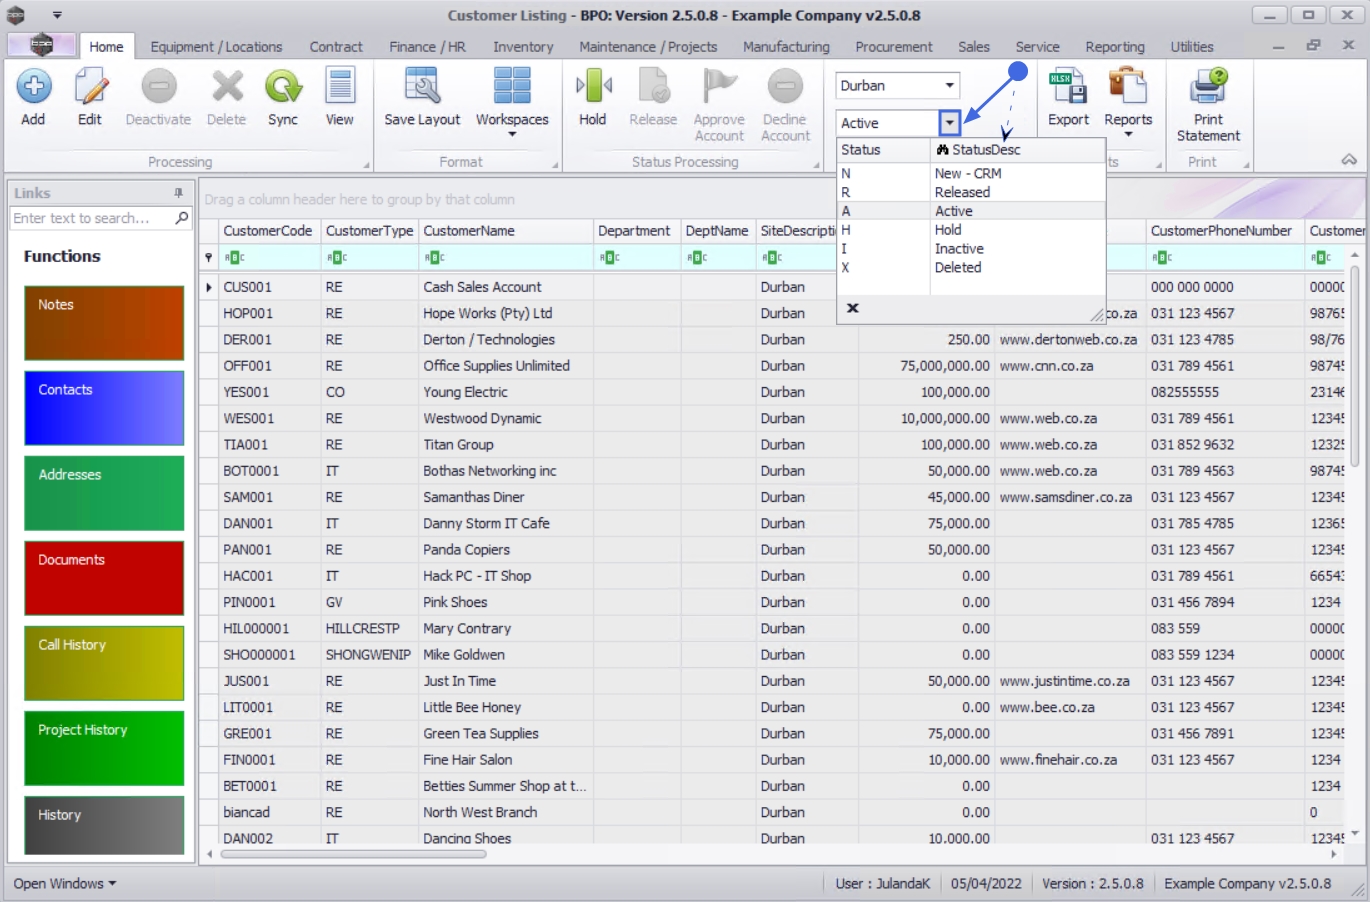Click the Export to Excel icon
1370x902 pixels.
(x=1068, y=87)
